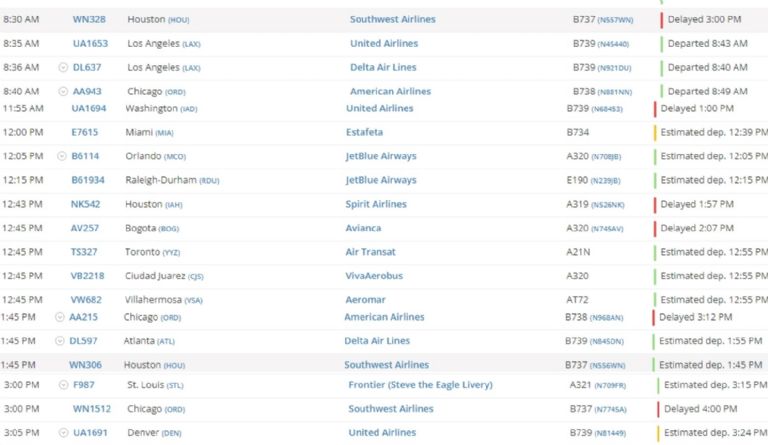The height and width of the screenshot is (445, 768).
Task: Select the Ciudad Juarez (CJS) destination text
Action: 164,276
